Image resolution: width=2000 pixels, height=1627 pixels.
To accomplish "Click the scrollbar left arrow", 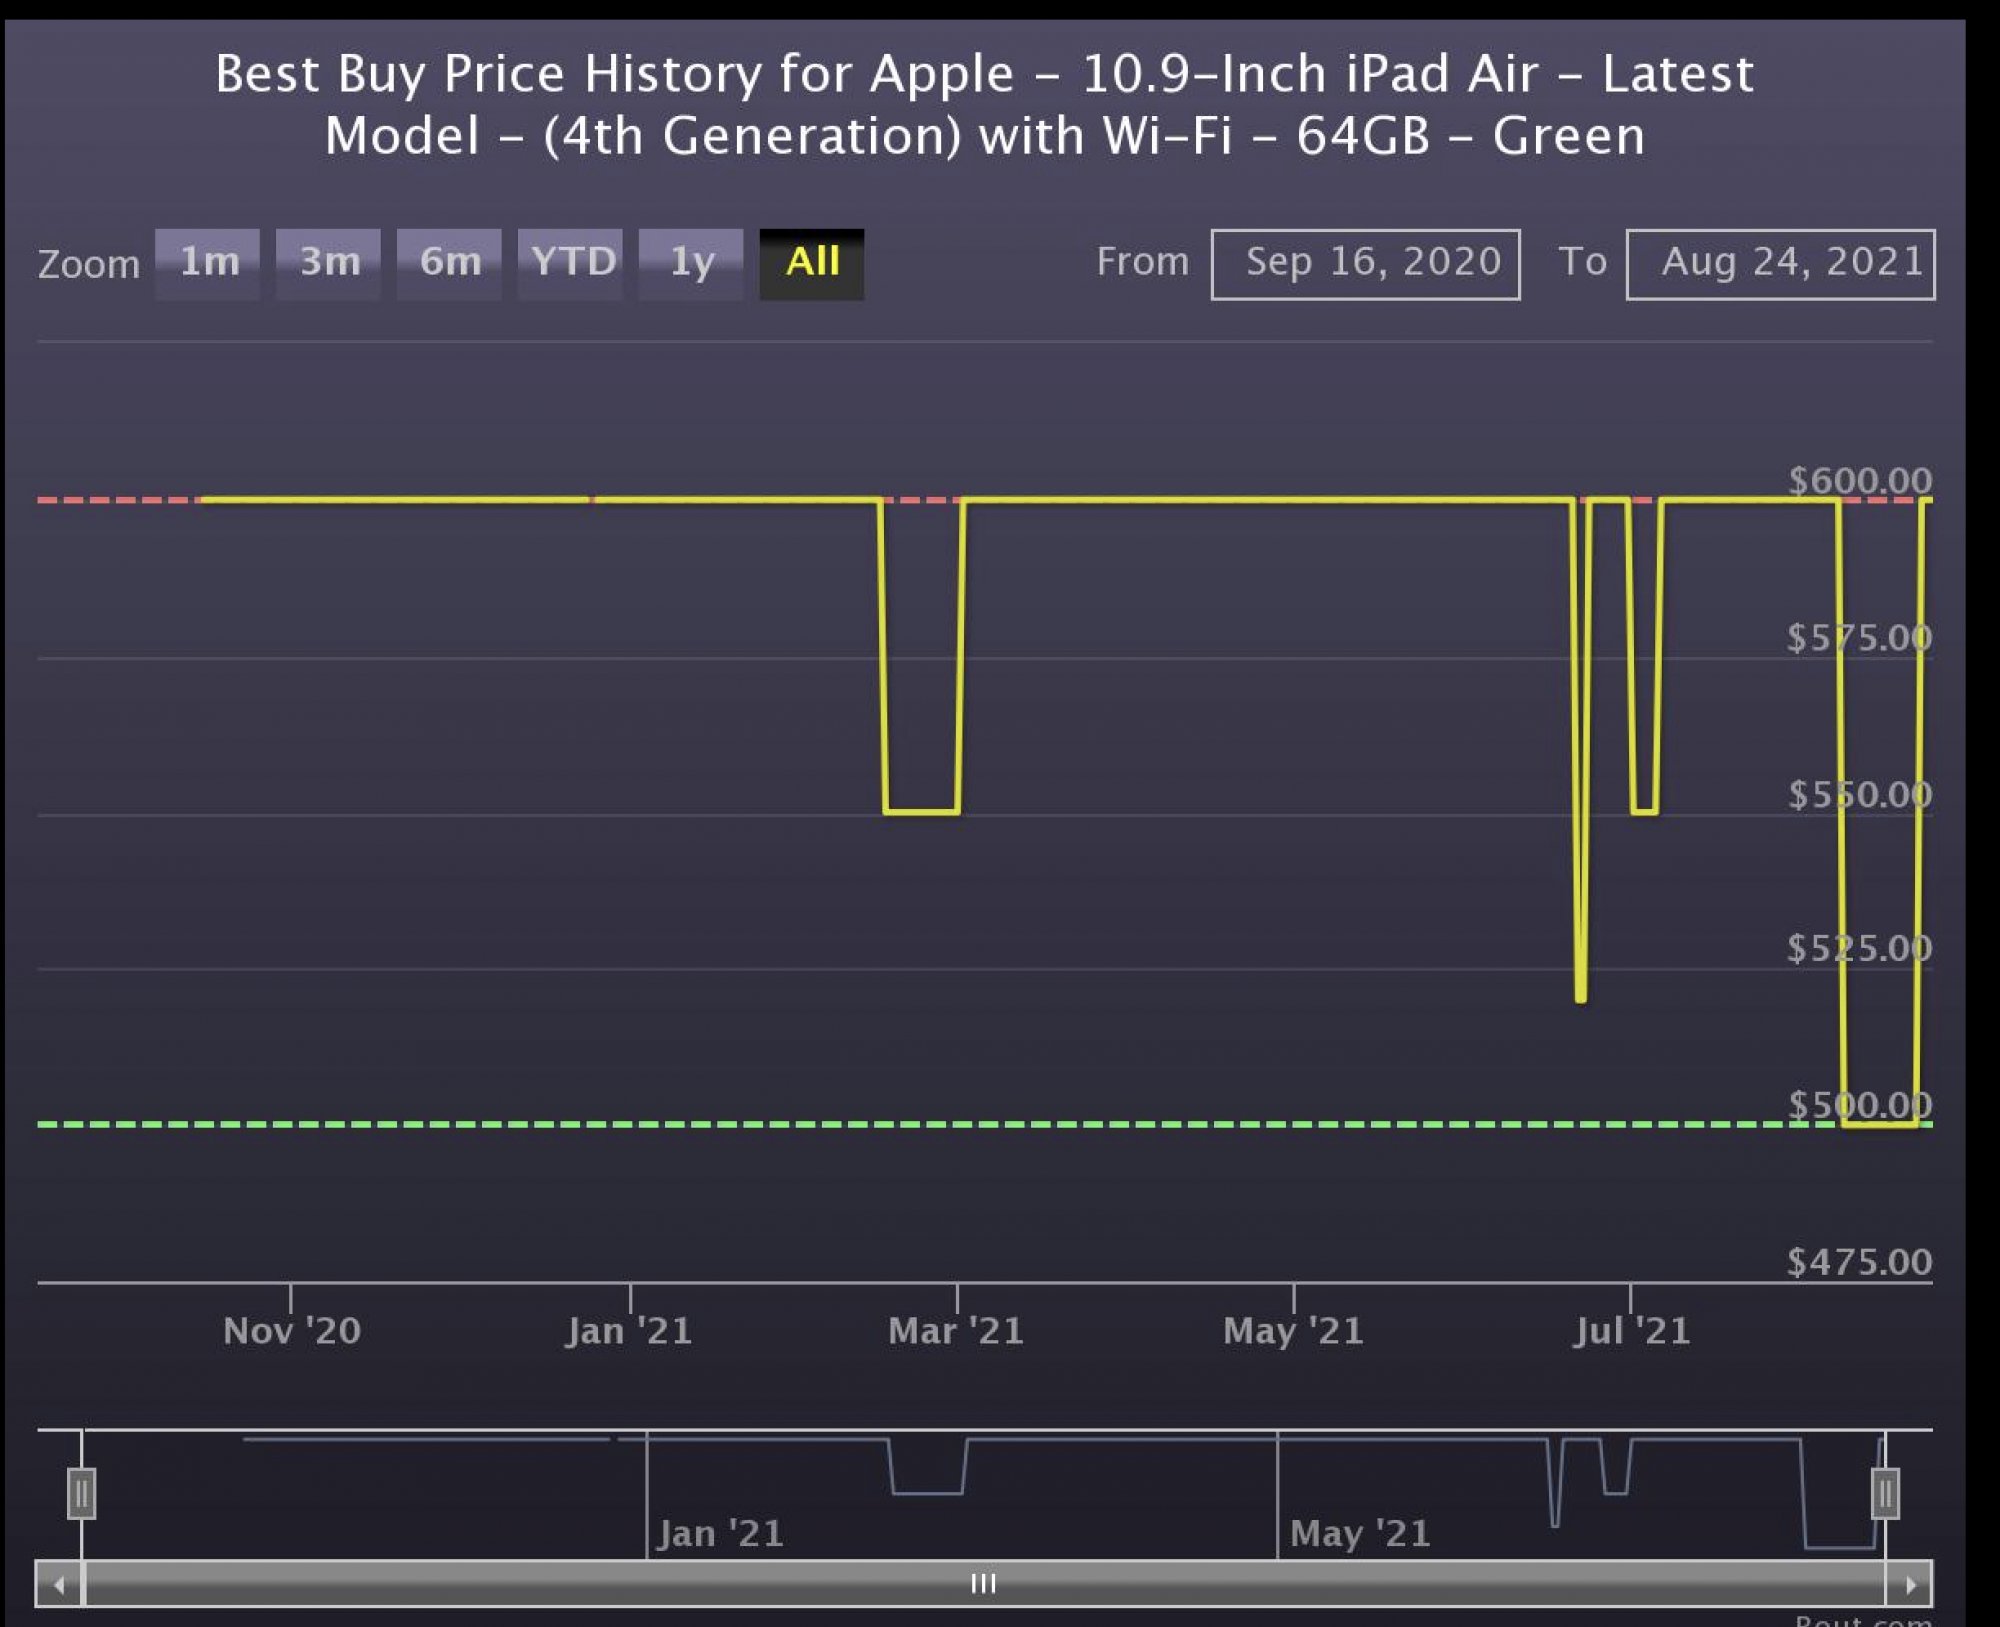I will [60, 1584].
